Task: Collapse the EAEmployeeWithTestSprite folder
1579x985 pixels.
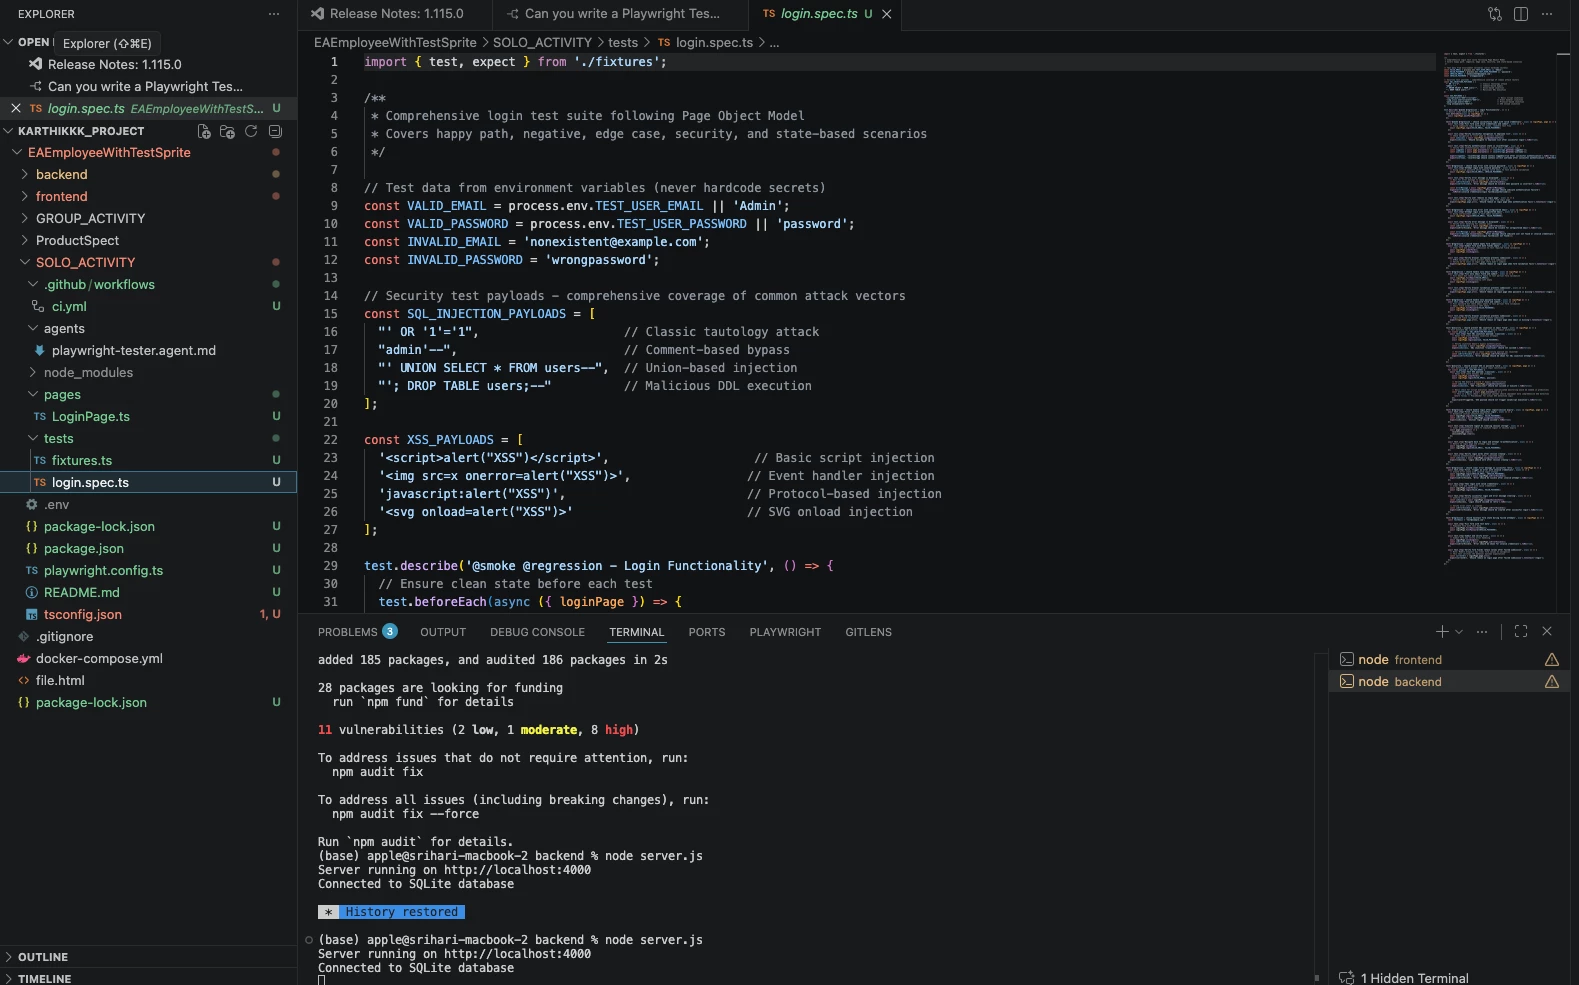Action: coord(108,153)
